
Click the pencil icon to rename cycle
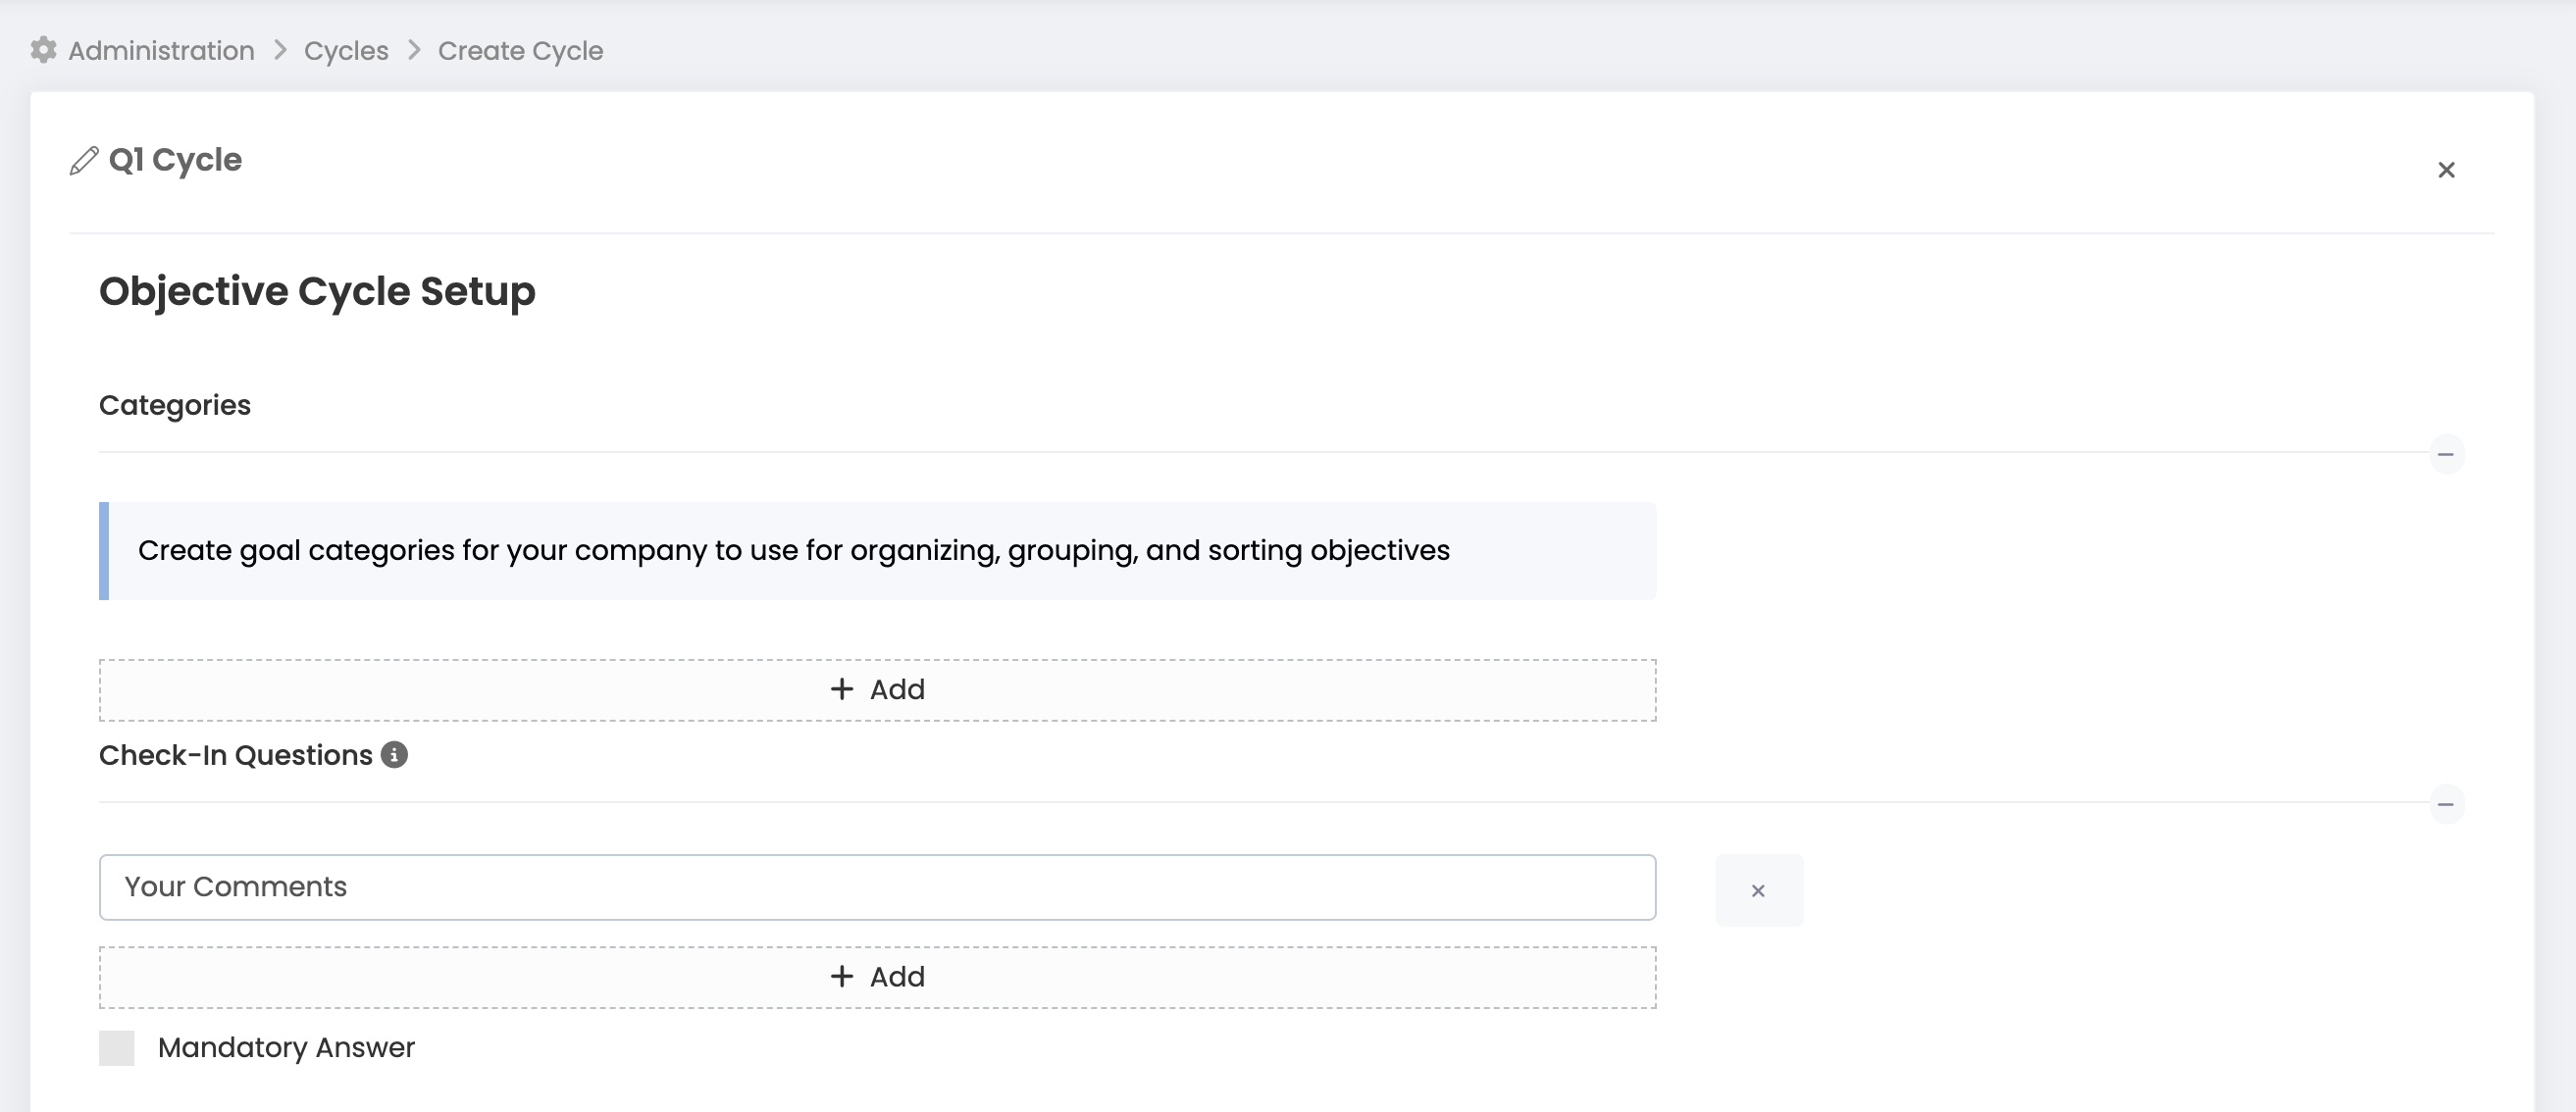(x=84, y=161)
